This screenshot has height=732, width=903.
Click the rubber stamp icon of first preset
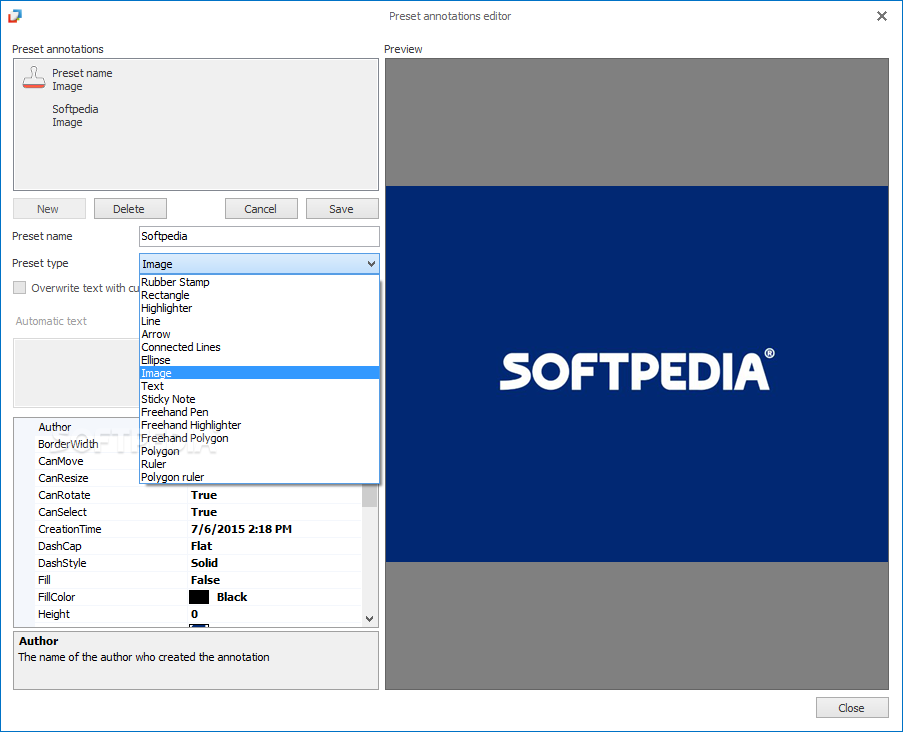pyautogui.click(x=33, y=77)
